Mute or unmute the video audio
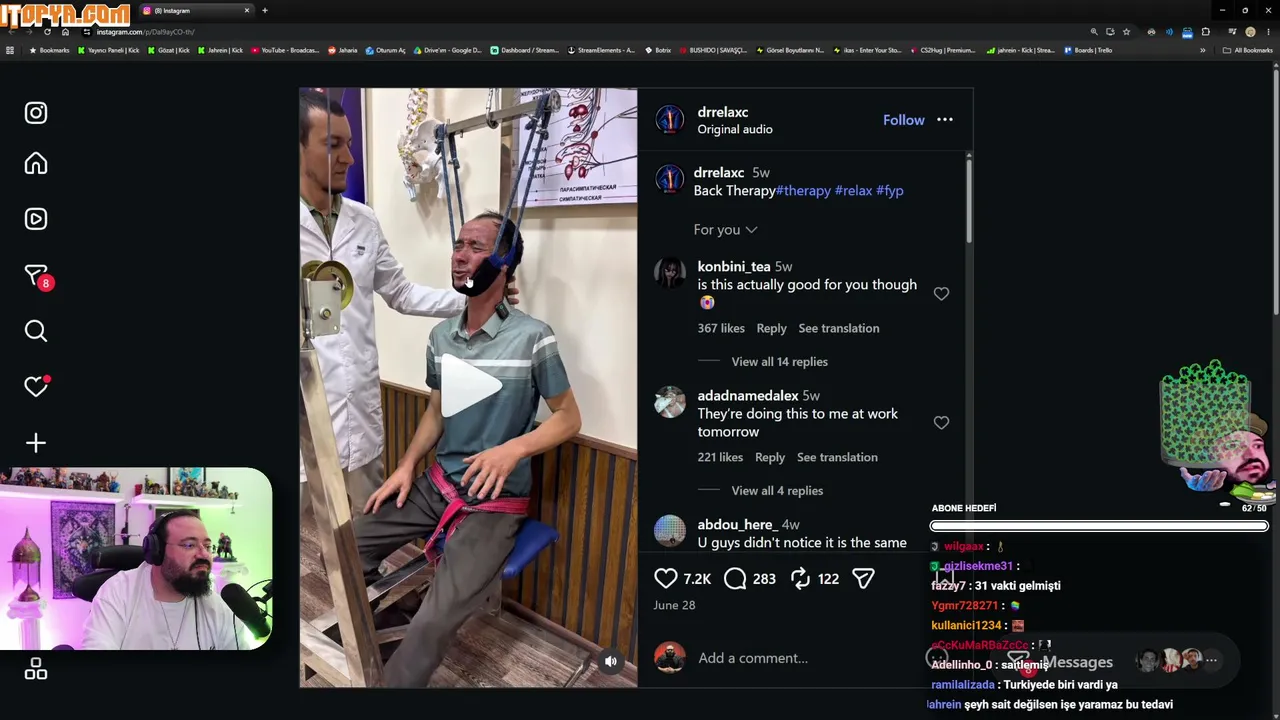This screenshot has height=720, width=1280. 611,661
